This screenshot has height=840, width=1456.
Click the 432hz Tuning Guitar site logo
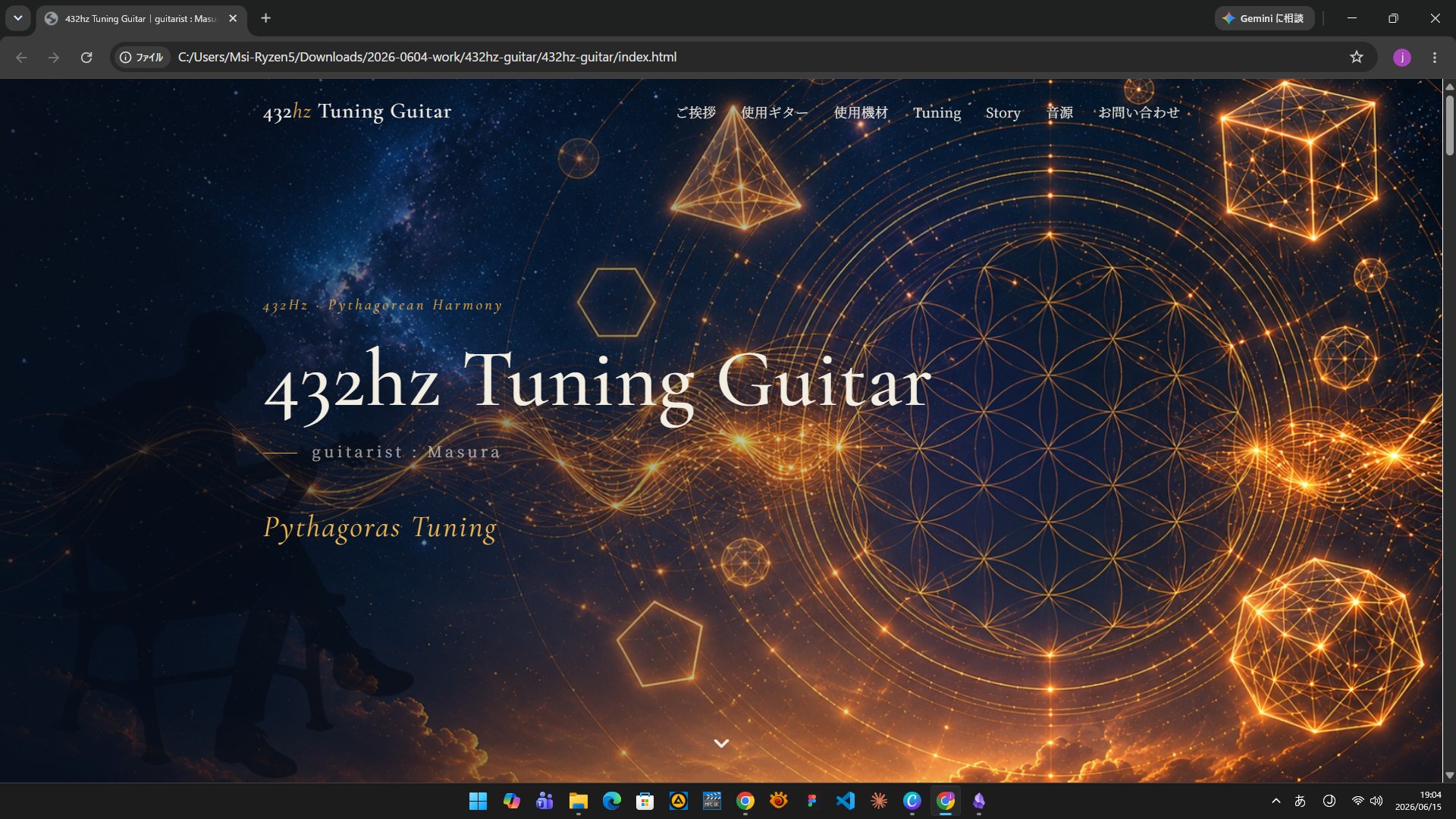357,112
